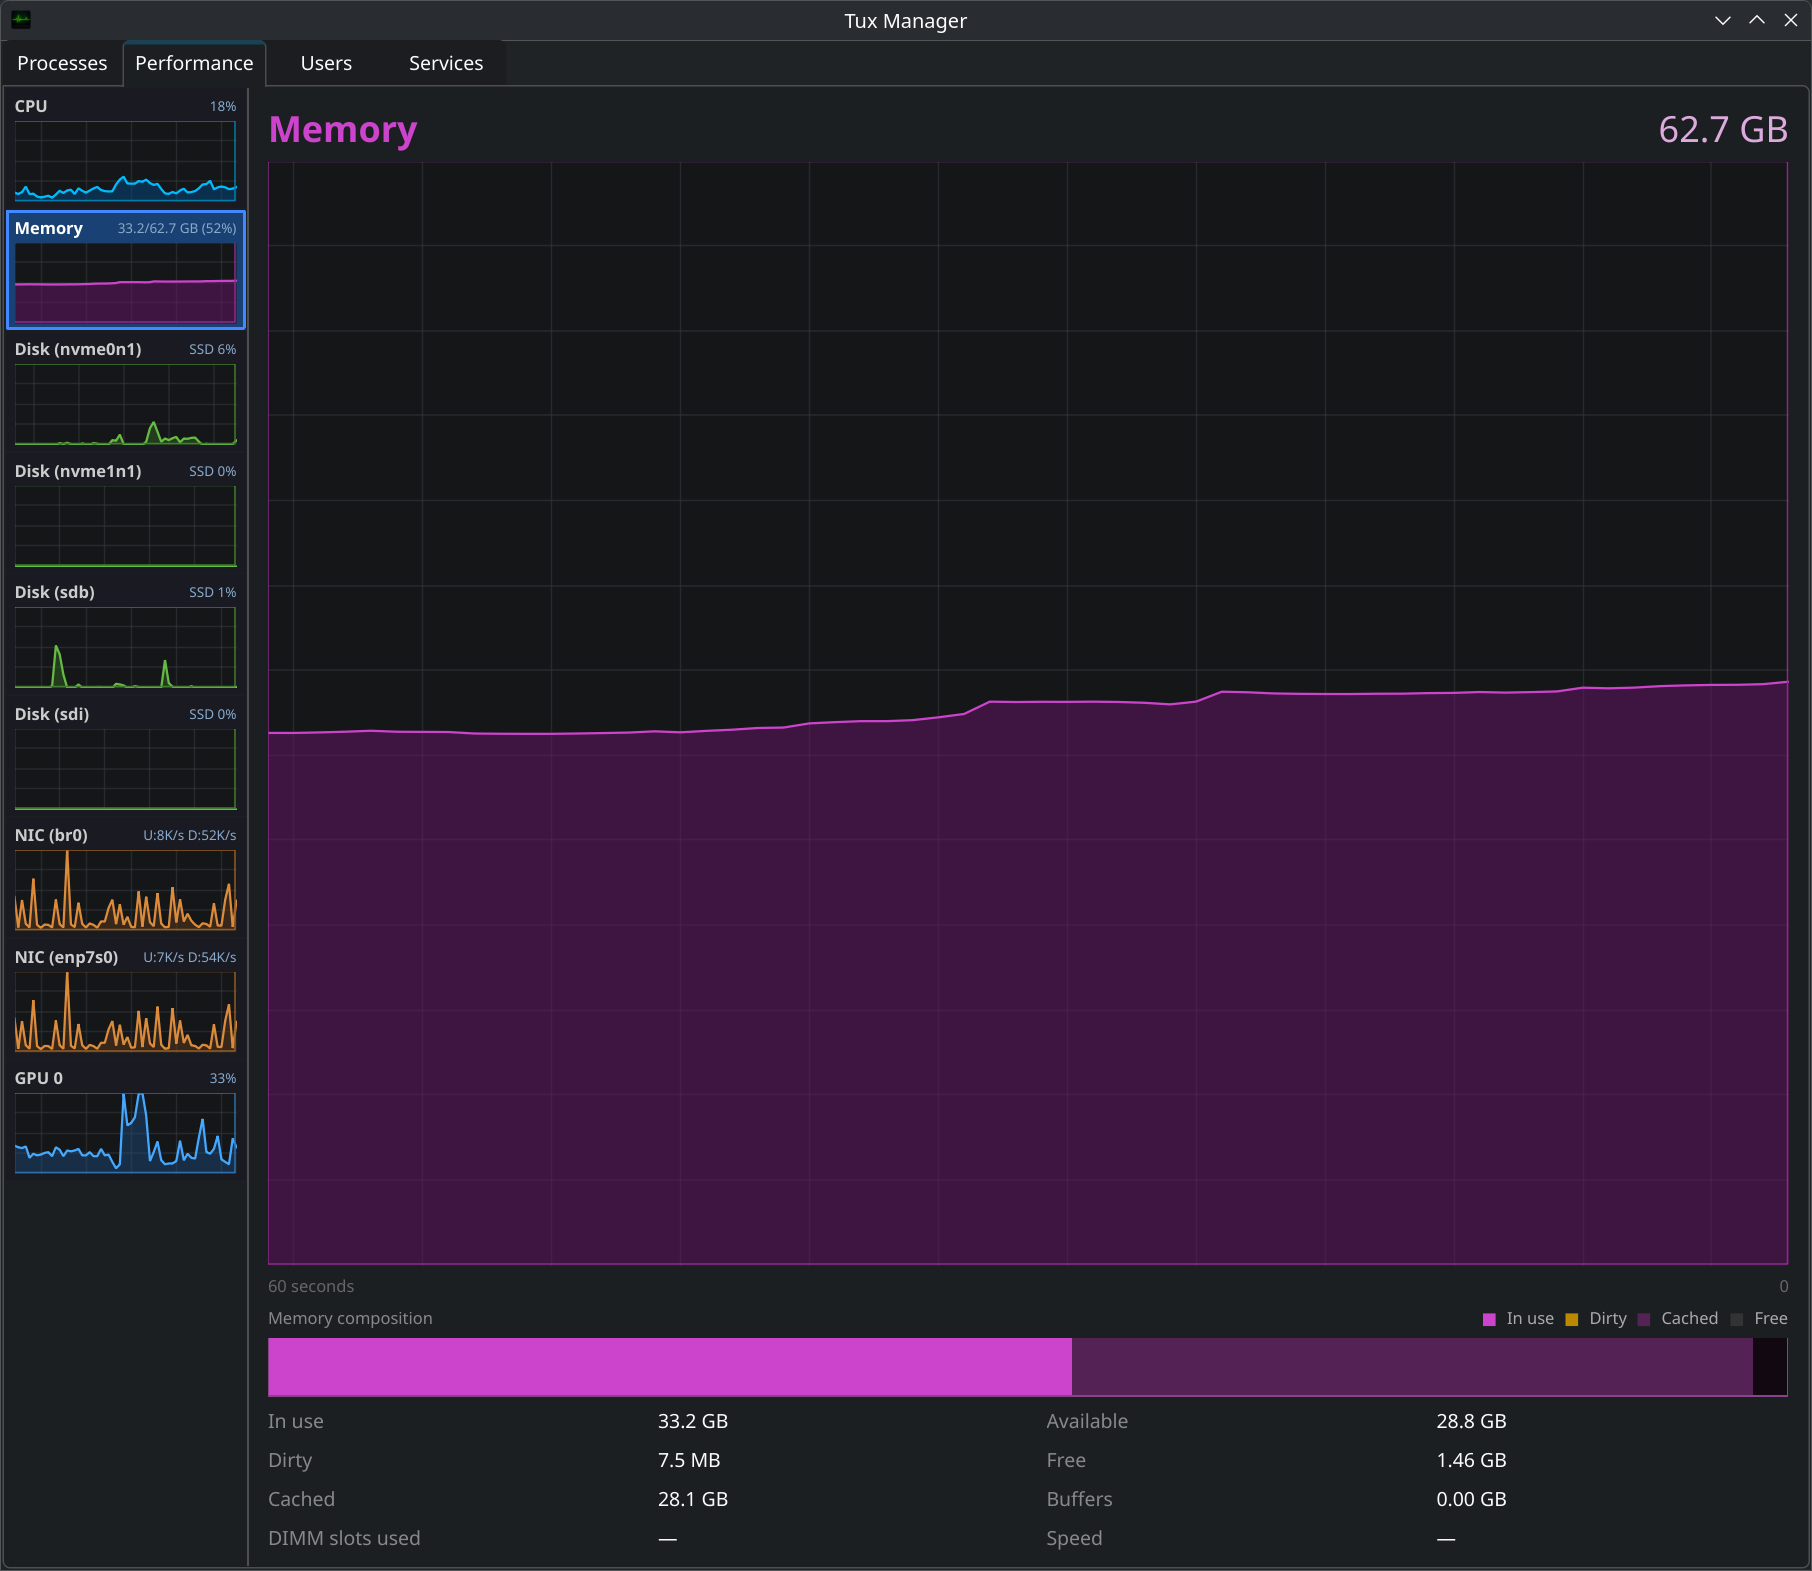Click the Dirty legend color square
The image size is (1812, 1571).
tap(1571, 1319)
